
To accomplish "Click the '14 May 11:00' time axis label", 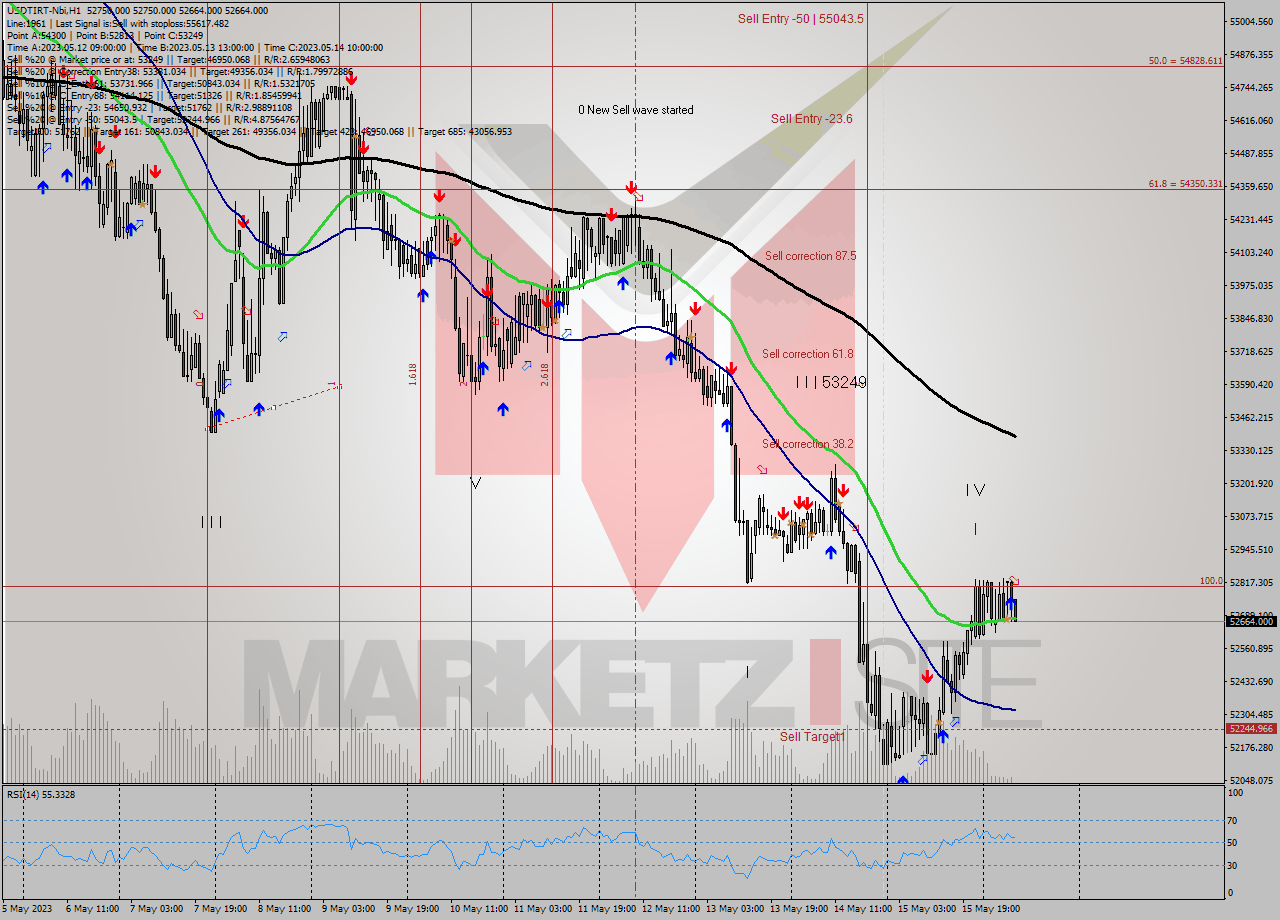I will click(865, 909).
